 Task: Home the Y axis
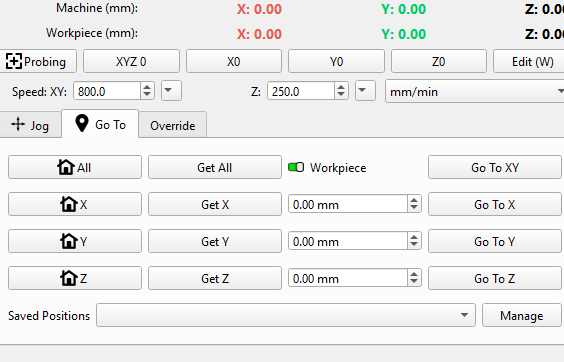[x=75, y=241]
